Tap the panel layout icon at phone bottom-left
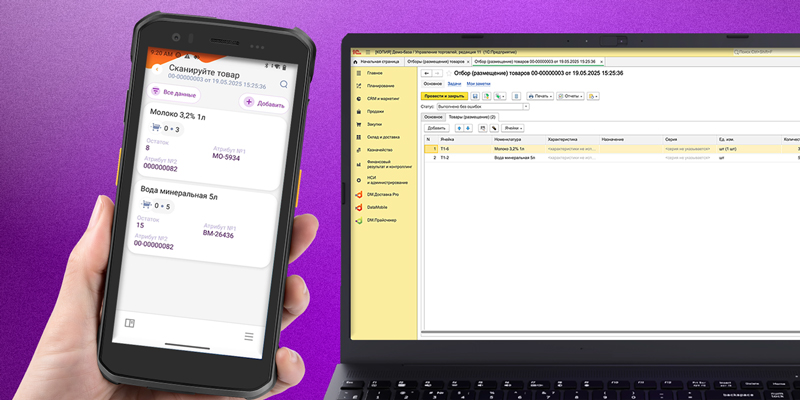 point(129,322)
